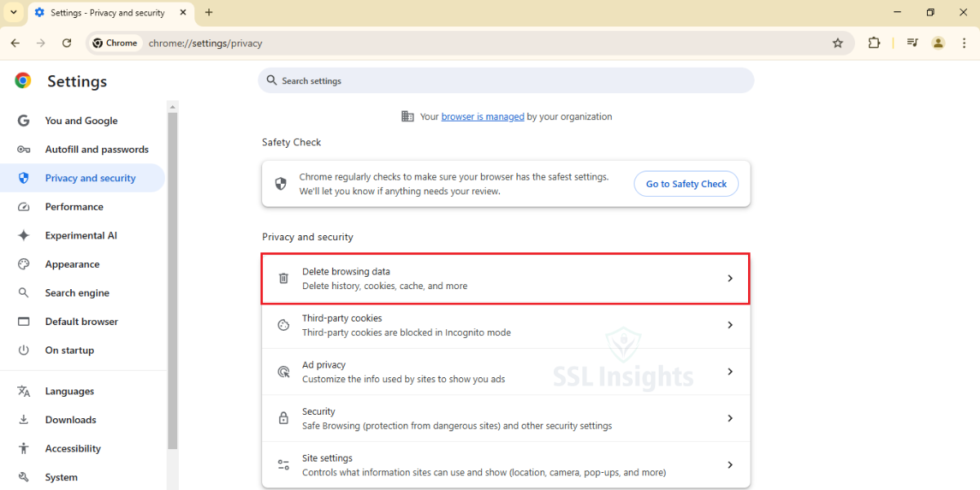Click the bookmark star icon in address bar
The height and width of the screenshot is (490, 980).
coord(838,43)
